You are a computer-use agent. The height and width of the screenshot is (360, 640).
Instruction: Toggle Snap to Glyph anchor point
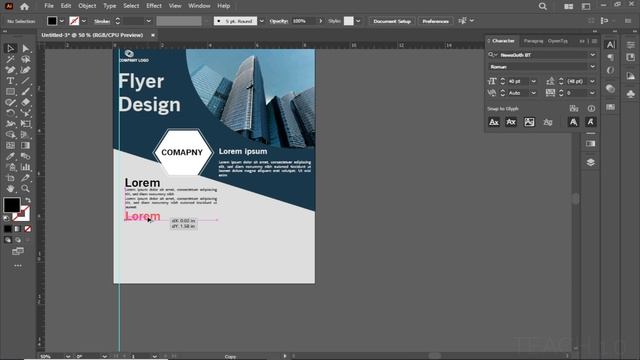[x=590, y=122]
